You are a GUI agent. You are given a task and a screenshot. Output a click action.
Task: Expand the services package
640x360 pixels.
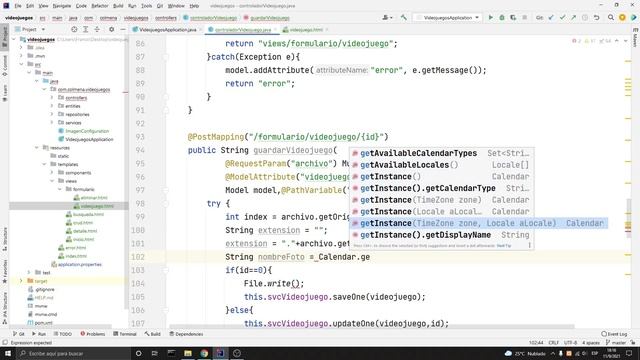(52, 122)
